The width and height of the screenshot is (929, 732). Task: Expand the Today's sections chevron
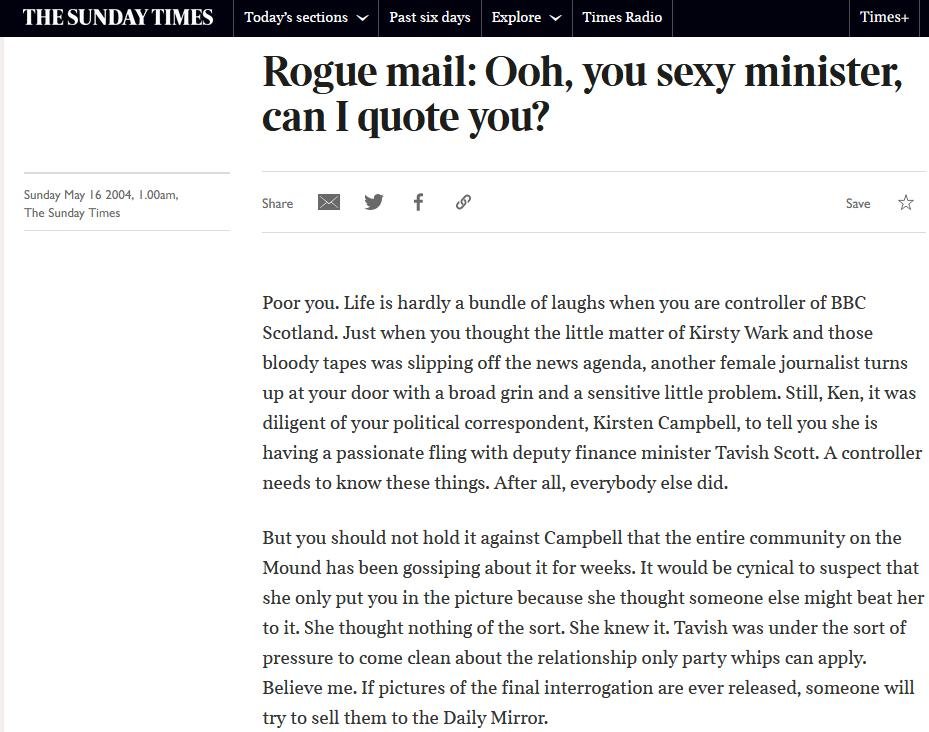tap(362, 18)
